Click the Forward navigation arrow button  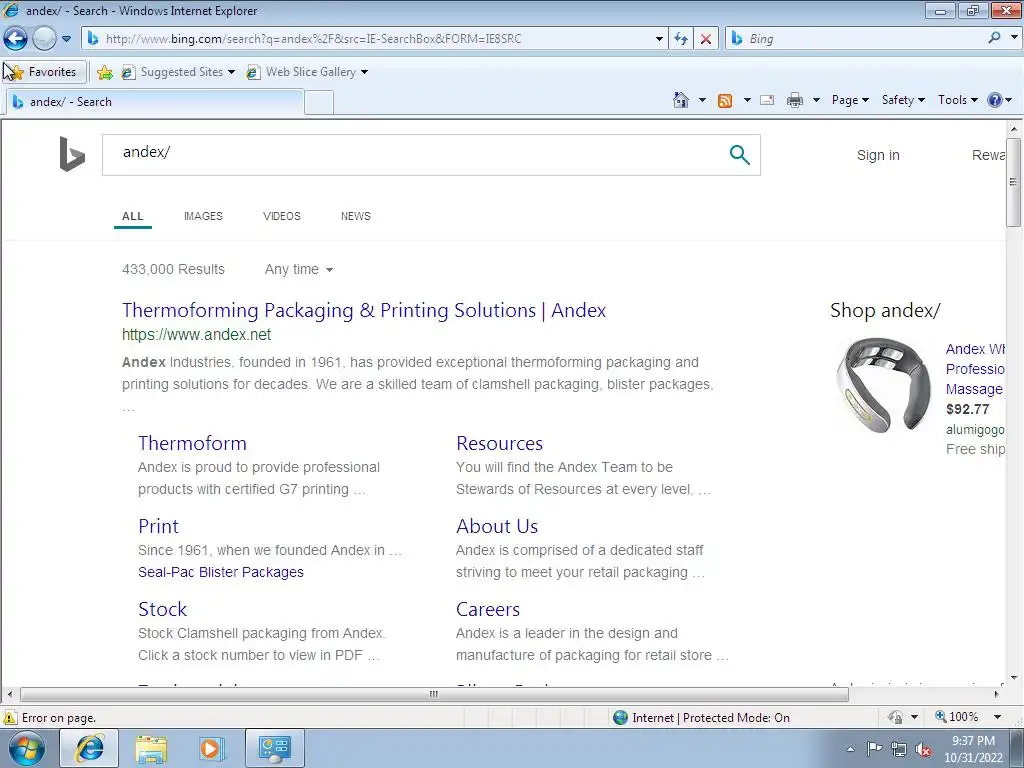point(44,39)
